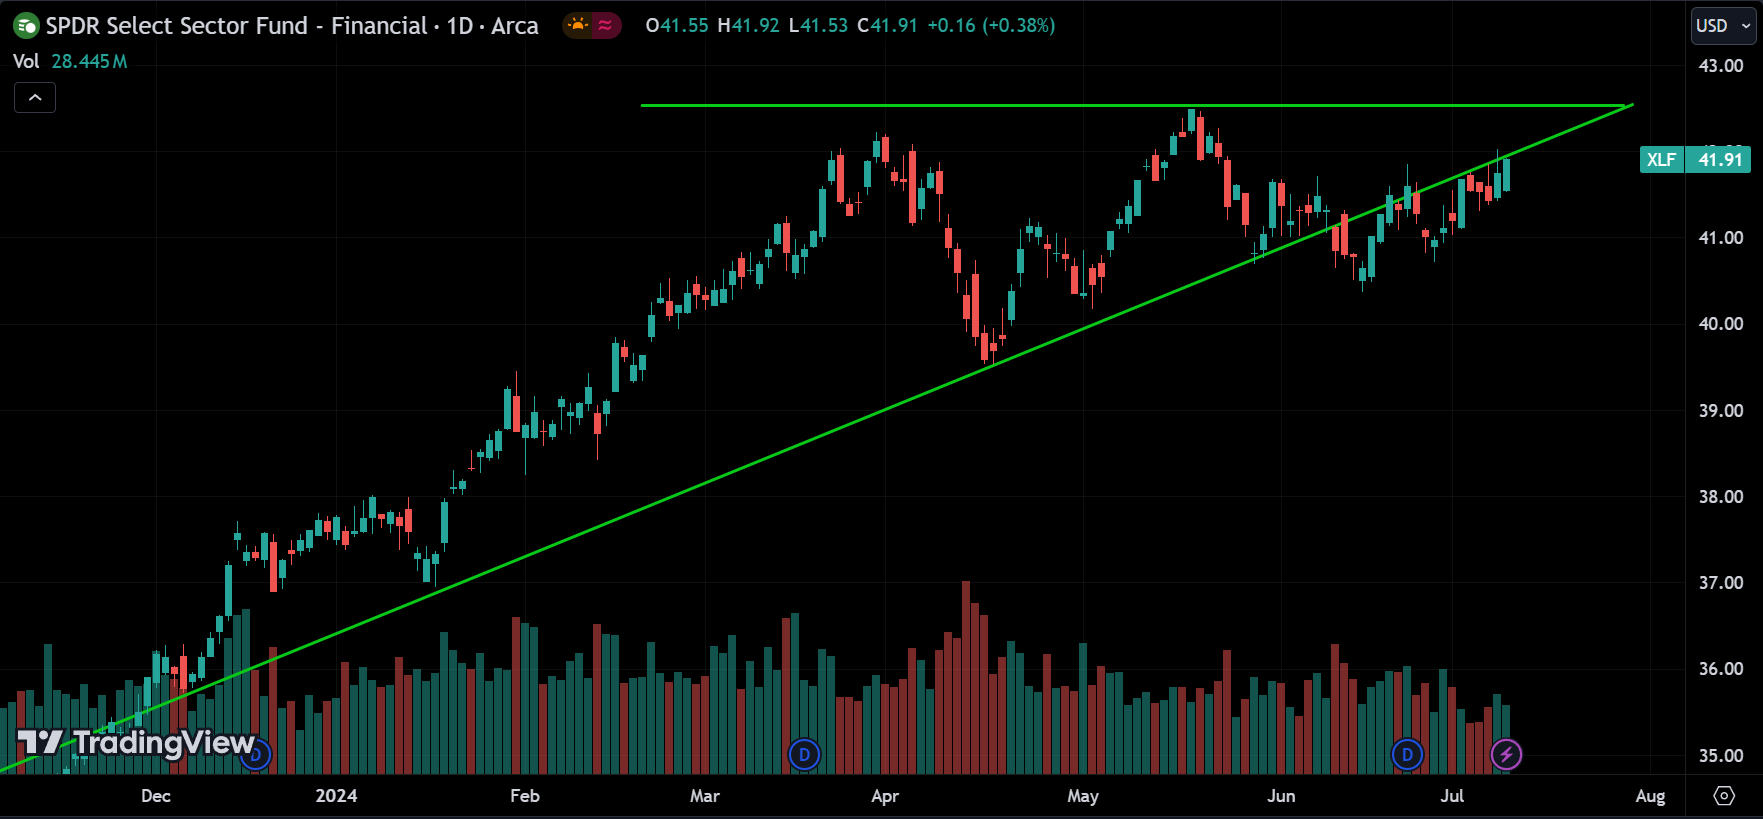Click the 2024 label on time axis
This screenshot has width=1763, height=819.
(x=336, y=796)
